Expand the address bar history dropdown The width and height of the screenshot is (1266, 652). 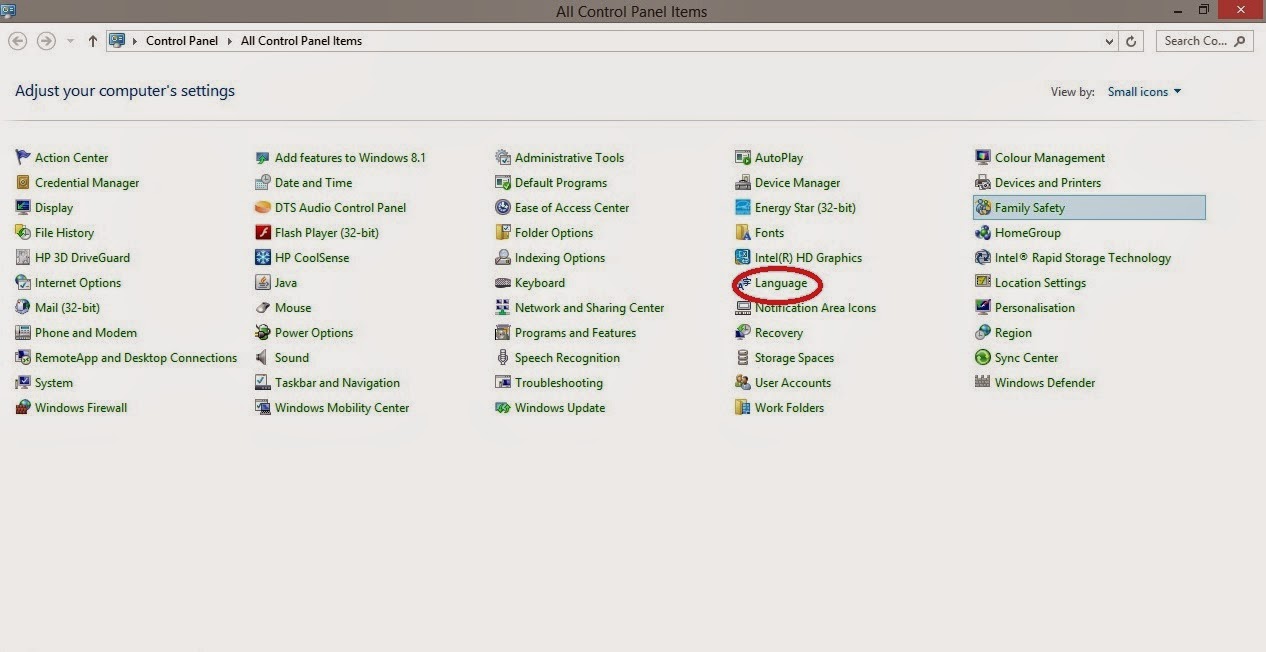point(1109,41)
